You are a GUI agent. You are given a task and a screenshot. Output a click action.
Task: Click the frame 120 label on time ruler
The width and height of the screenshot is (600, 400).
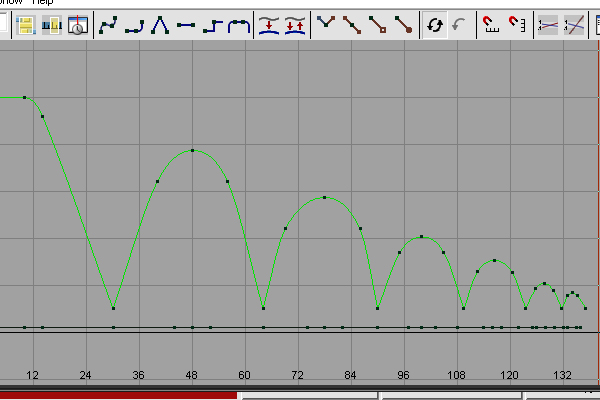pos(509,375)
